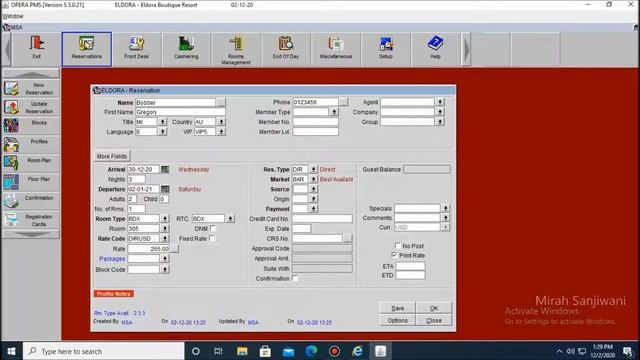This screenshot has height=360, width=640.
Task: Open the Windows Start menu
Action: [11, 351]
